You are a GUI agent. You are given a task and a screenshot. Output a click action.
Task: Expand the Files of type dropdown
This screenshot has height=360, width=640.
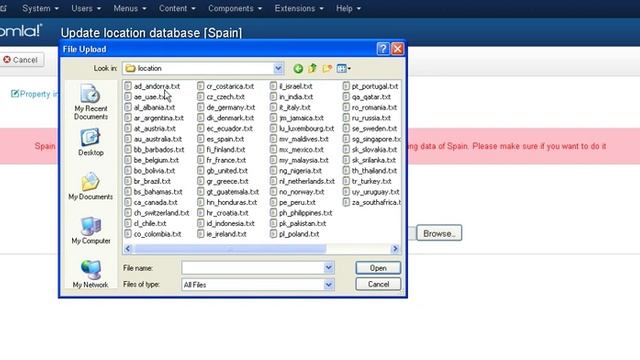click(329, 284)
